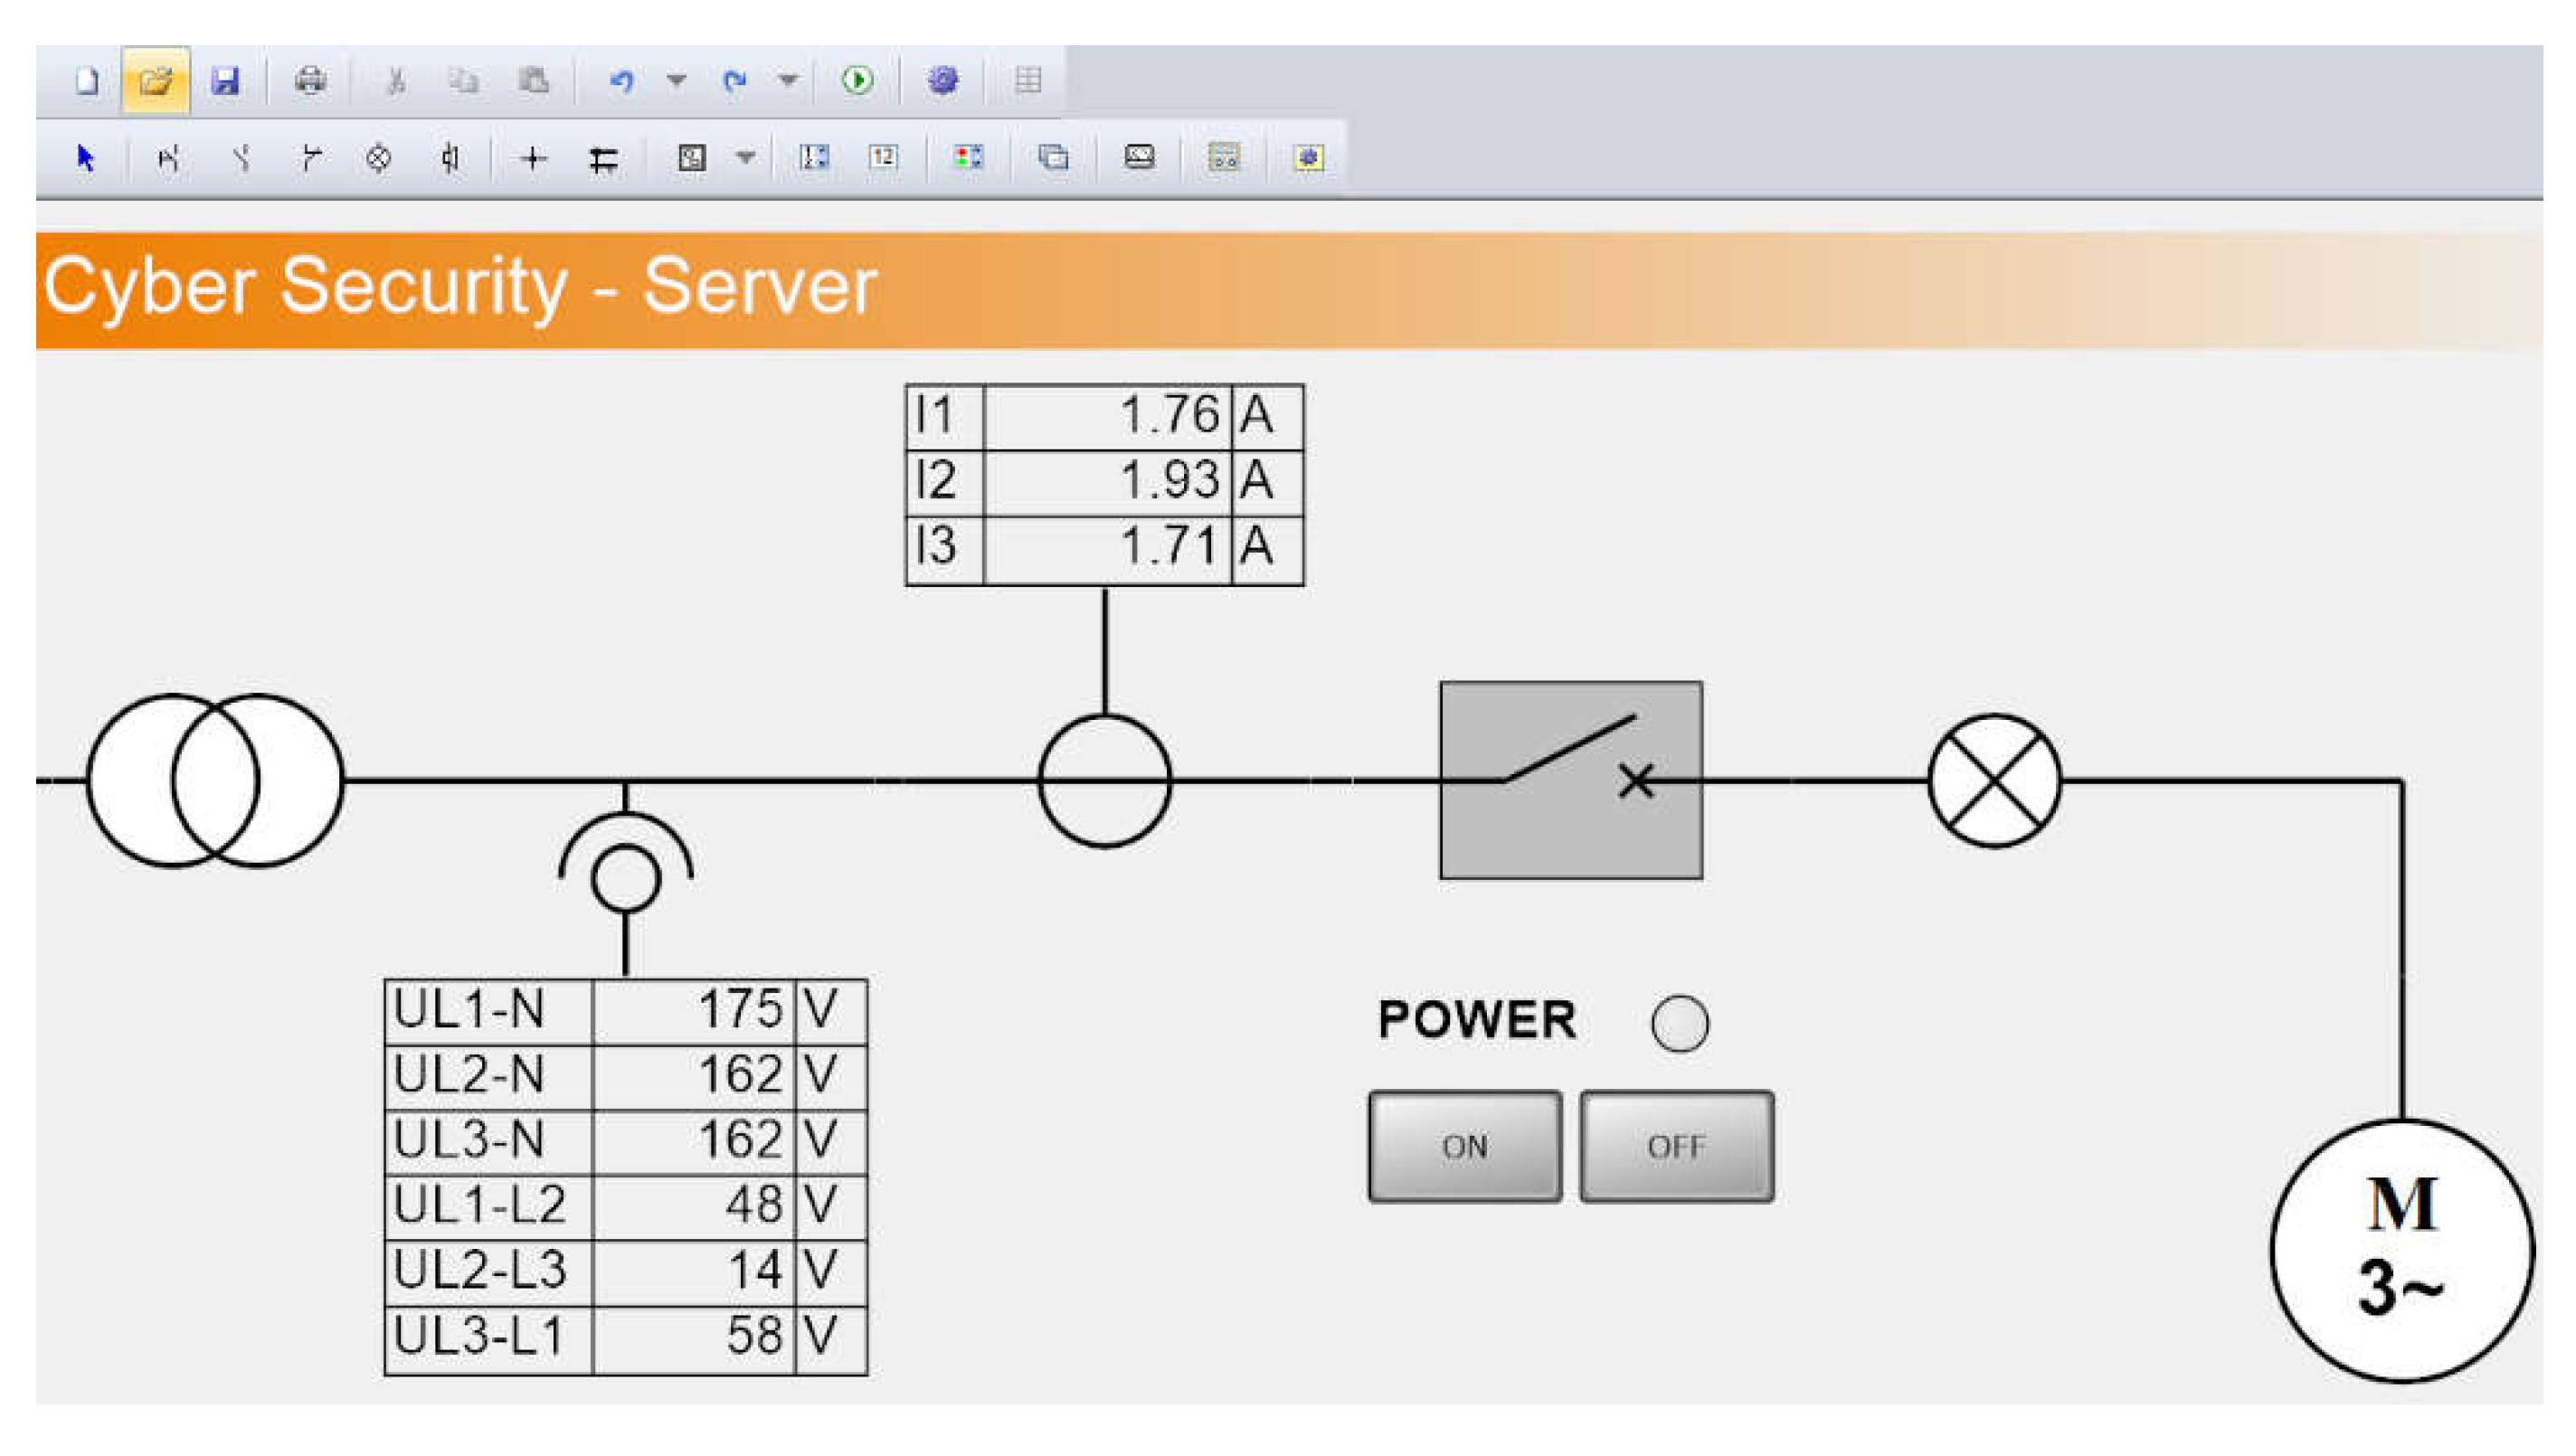The image size is (2576, 1456).
Task: Save using the floppy disk icon
Action: (x=225, y=80)
